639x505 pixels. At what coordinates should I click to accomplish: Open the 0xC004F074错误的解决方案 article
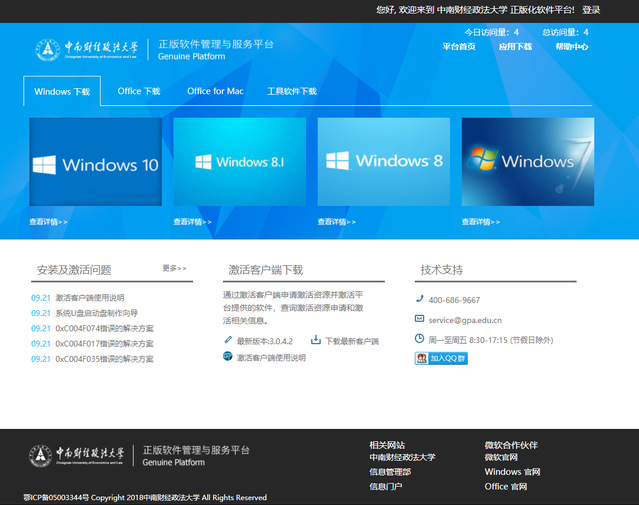point(104,328)
